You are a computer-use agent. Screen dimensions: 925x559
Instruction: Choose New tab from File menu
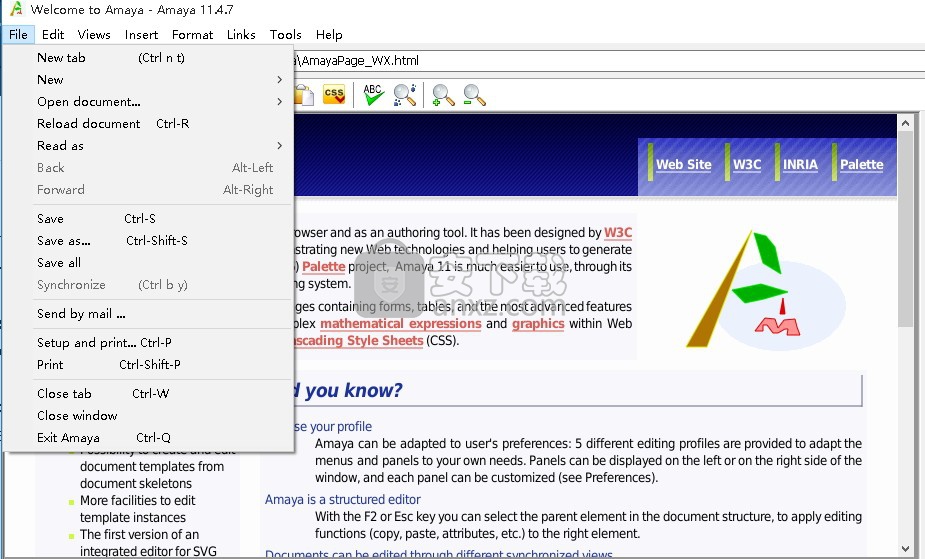(x=149, y=58)
